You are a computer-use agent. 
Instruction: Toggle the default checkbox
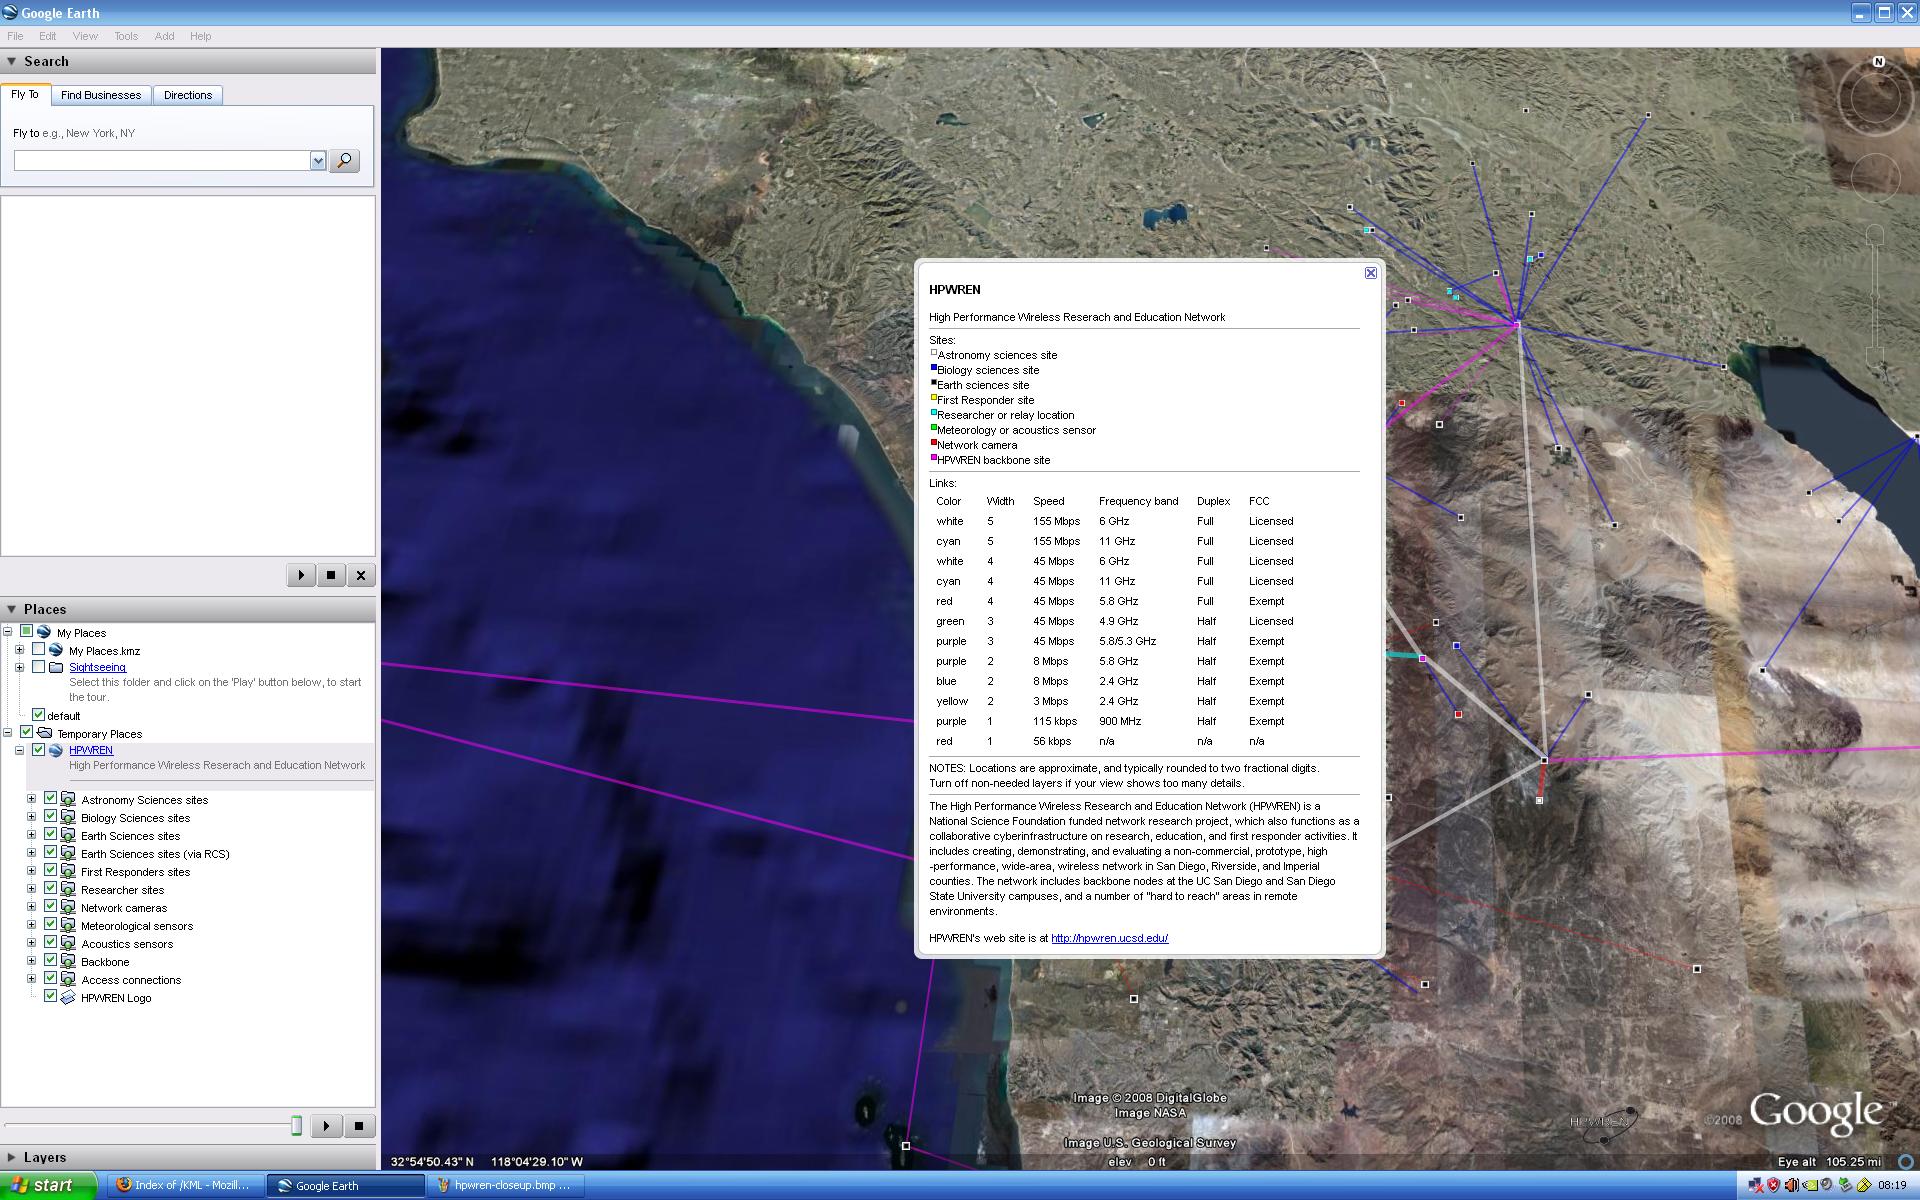coord(38,715)
